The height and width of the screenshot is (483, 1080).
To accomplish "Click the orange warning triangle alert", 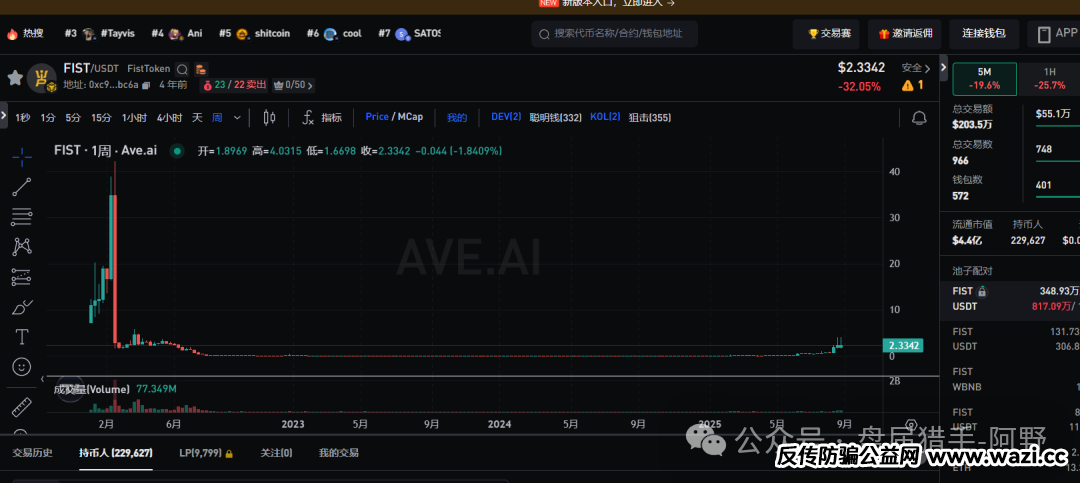I will (908, 85).
